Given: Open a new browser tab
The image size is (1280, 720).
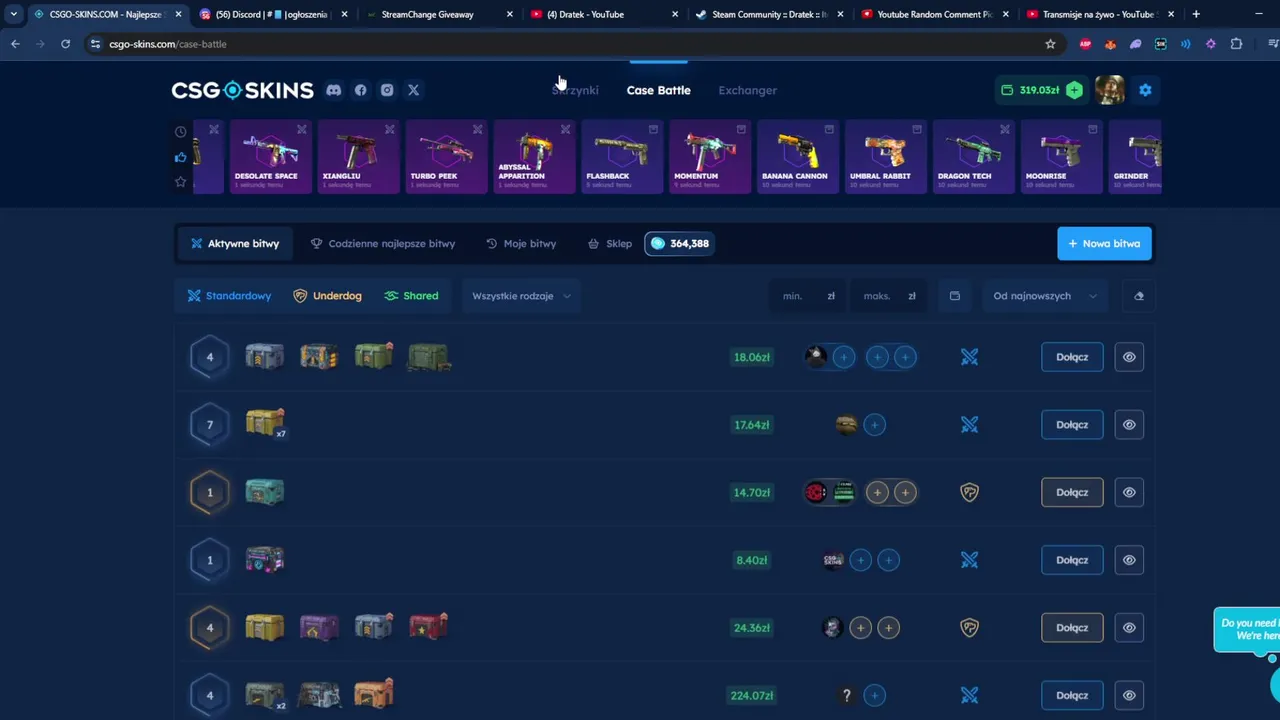Looking at the screenshot, I should click(x=1196, y=14).
